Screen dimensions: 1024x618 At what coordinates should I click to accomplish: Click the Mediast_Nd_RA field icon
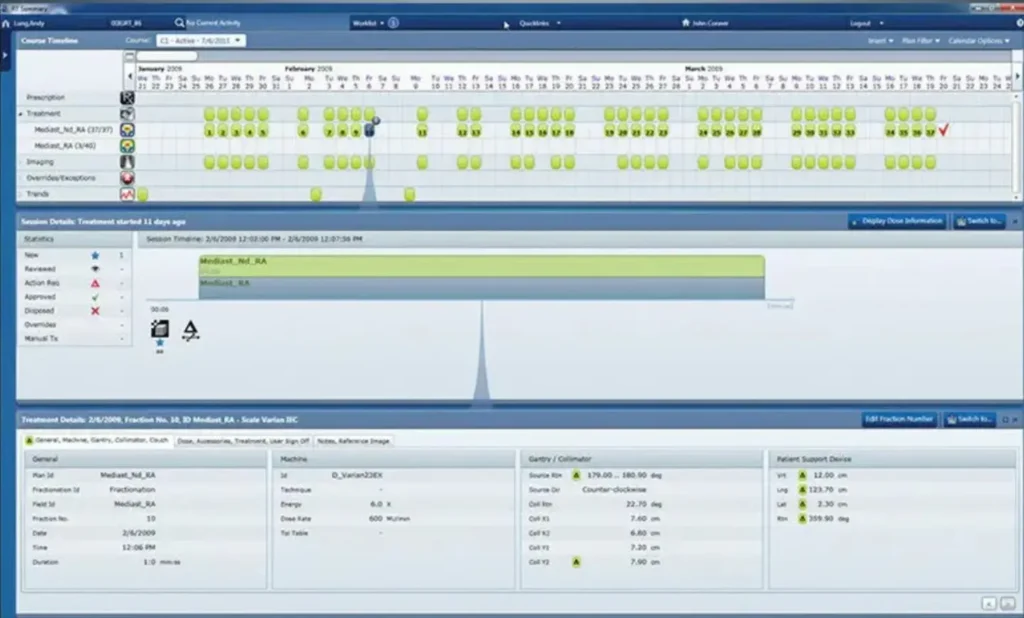(x=127, y=128)
